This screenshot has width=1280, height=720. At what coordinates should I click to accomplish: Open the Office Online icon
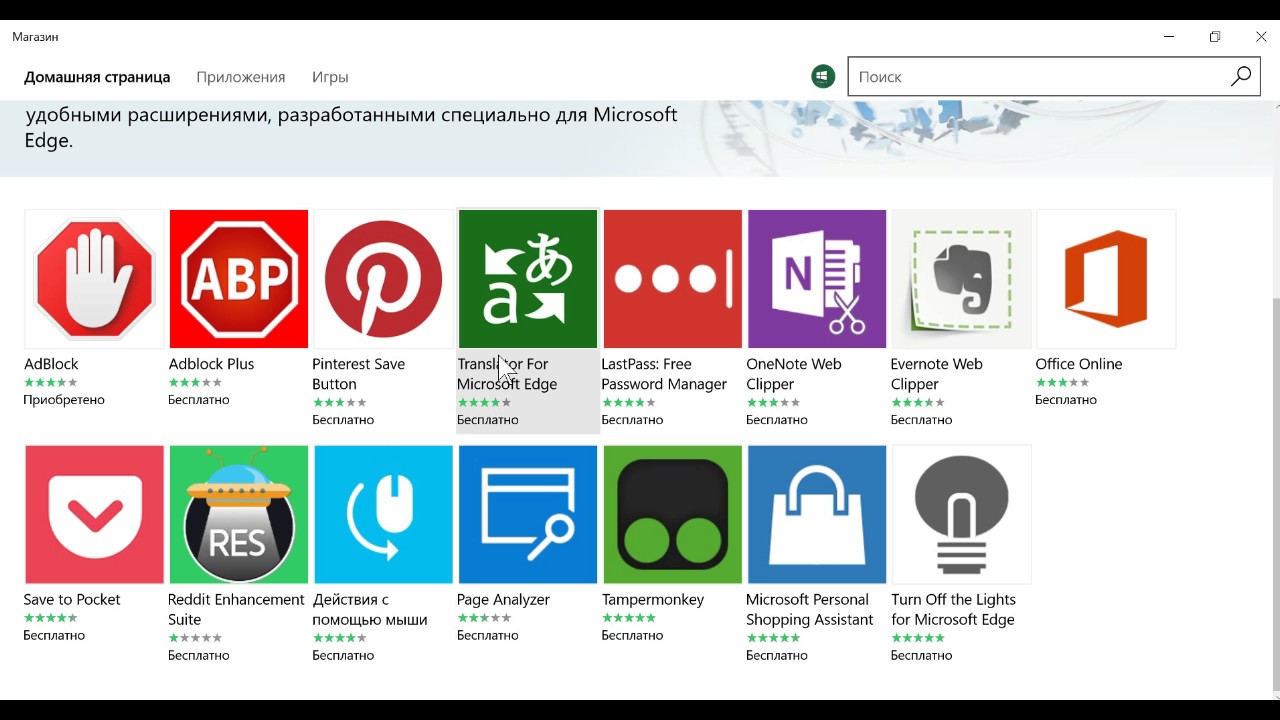click(x=1106, y=279)
